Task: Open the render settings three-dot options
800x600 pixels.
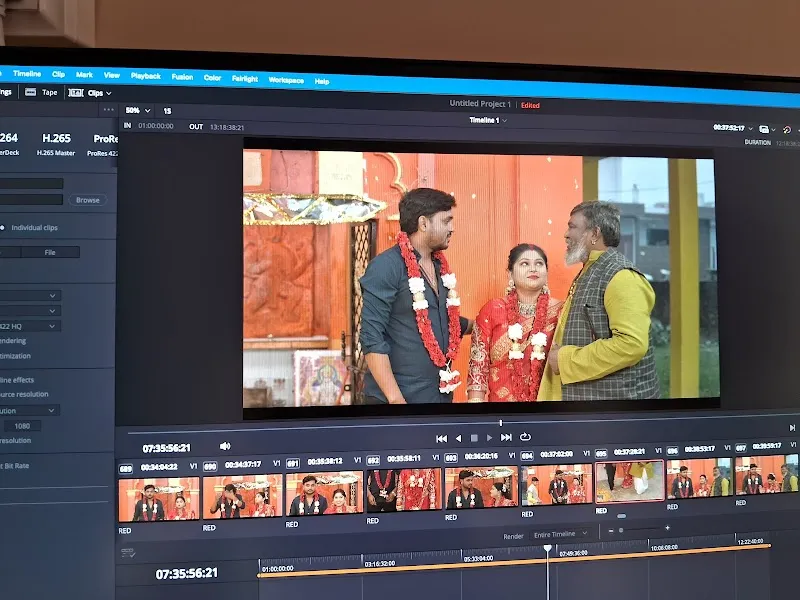Action: [x=109, y=109]
